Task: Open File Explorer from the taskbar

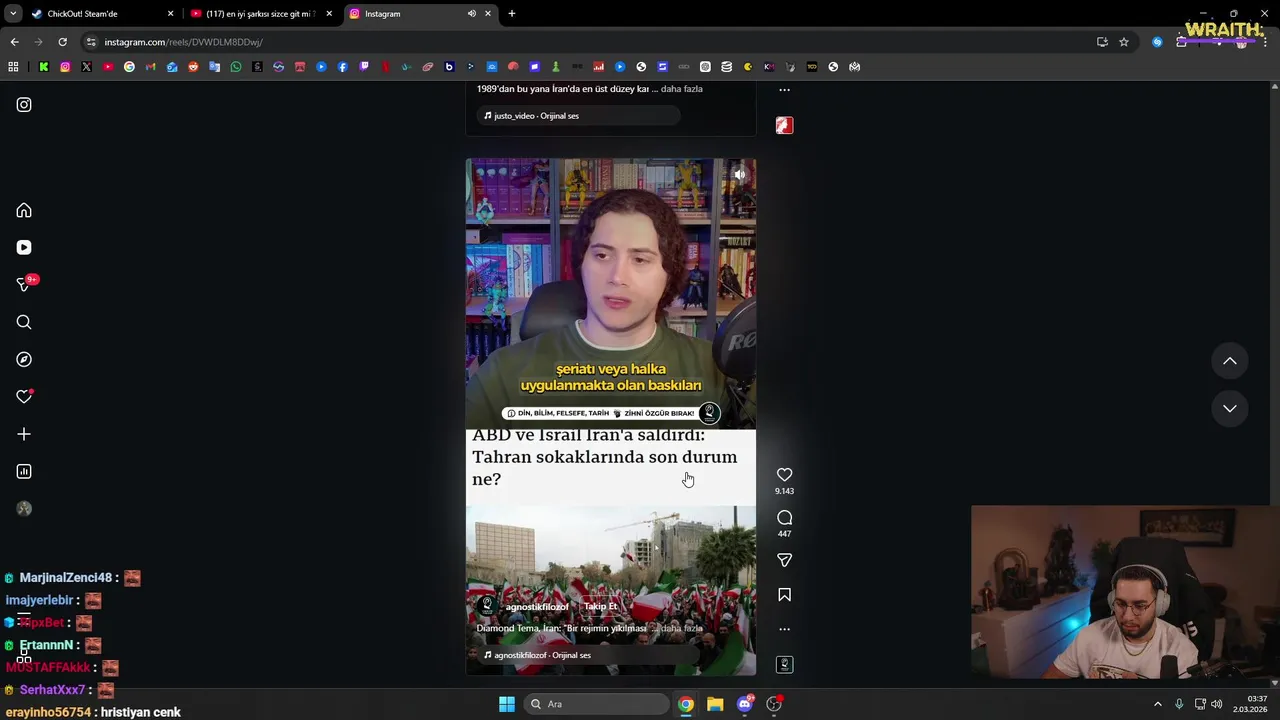Action: pyautogui.click(x=715, y=704)
